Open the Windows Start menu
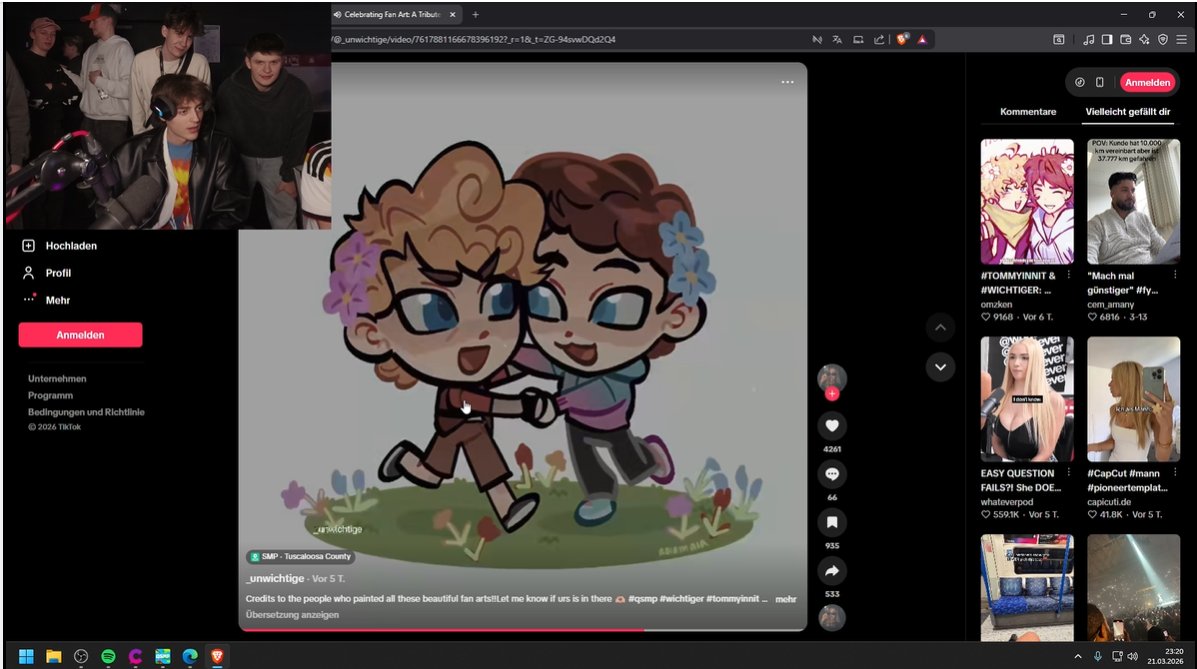The height and width of the screenshot is (669, 1197). coord(26,656)
